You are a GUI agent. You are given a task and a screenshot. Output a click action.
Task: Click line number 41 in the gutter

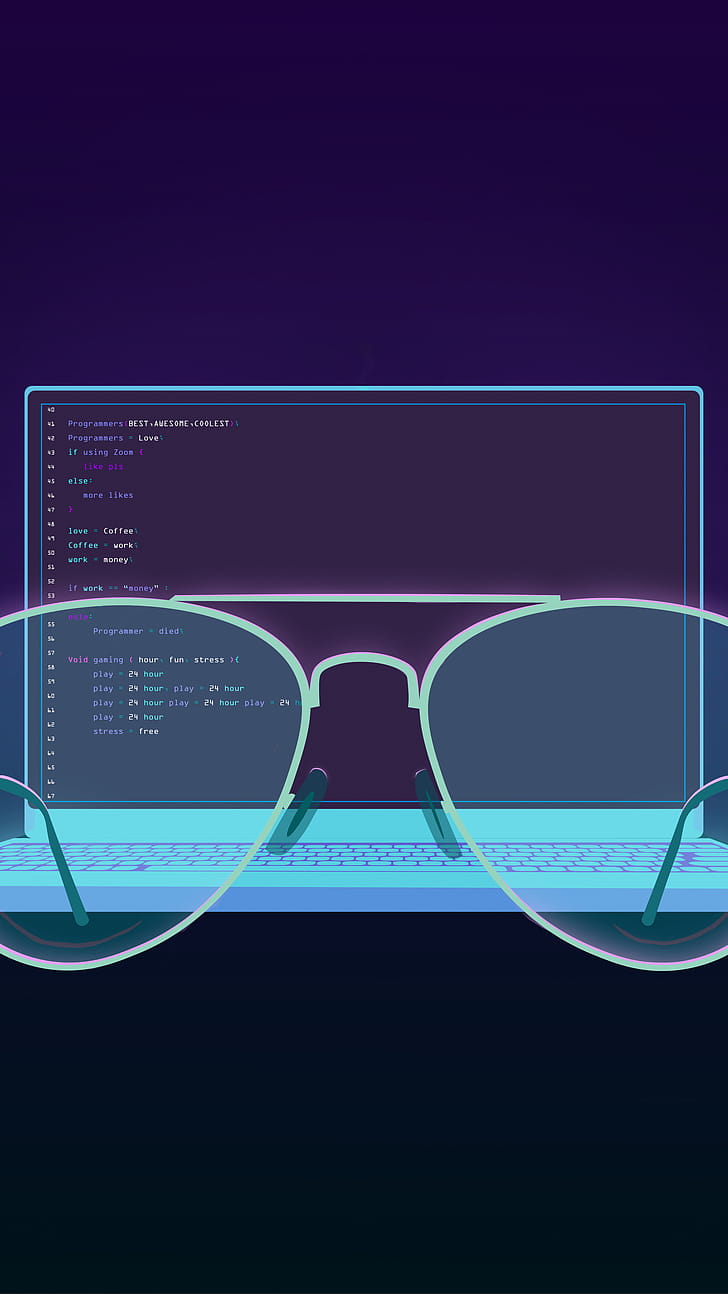(x=51, y=424)
